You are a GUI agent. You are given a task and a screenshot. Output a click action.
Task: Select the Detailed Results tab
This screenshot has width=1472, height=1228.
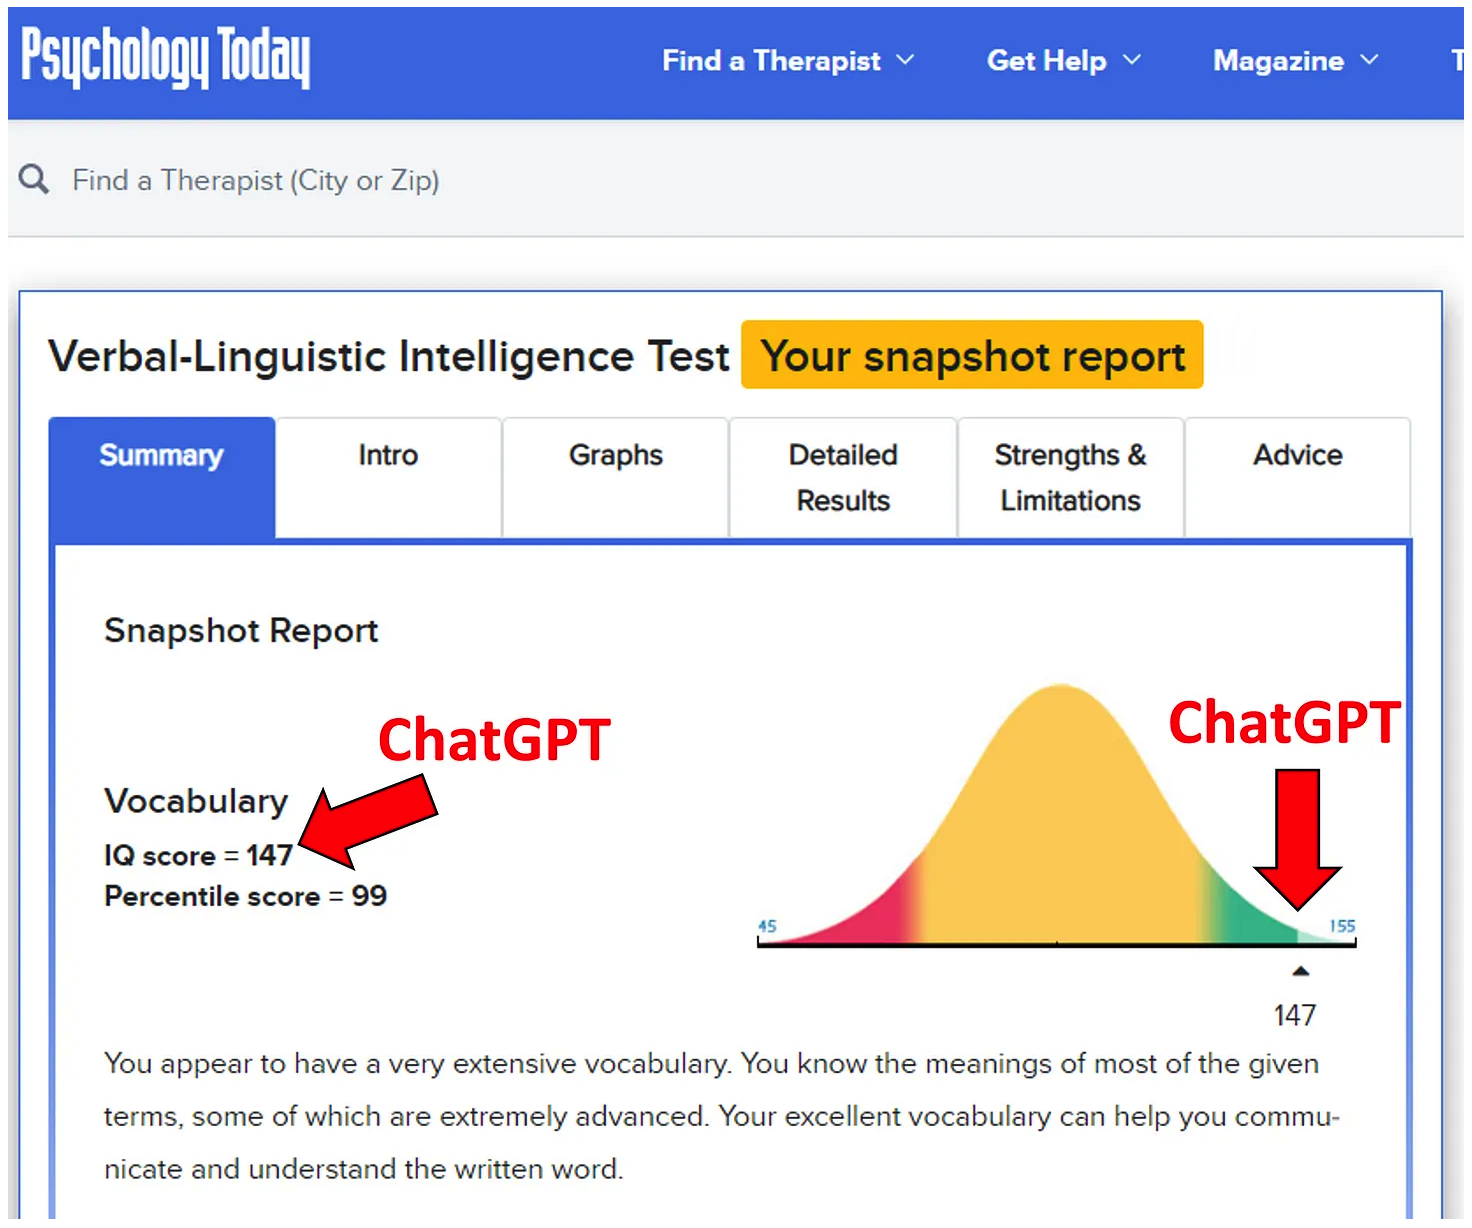click(x=843, y=478)
